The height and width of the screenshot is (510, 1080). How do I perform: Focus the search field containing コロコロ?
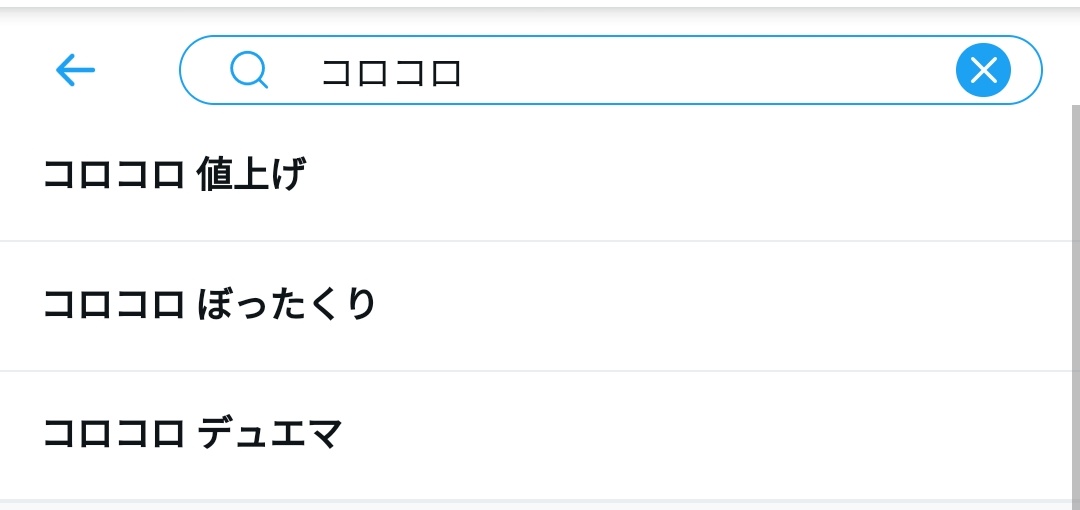pos(600,70)
